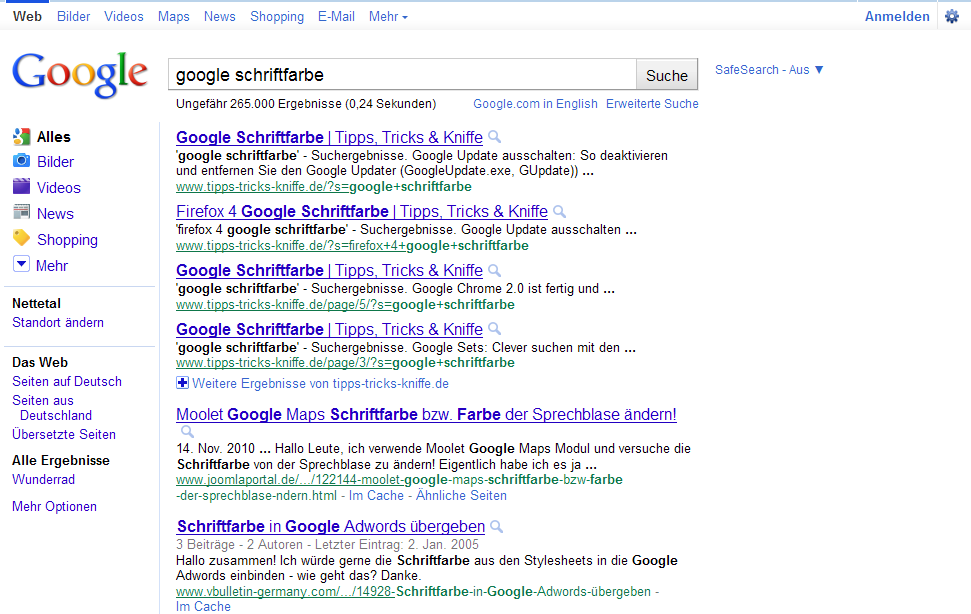This screenshot has width=971, height=614.
Task: Open Moolet Google Maps Schriftfarbe result title
Action: click(x=426, y=415)
